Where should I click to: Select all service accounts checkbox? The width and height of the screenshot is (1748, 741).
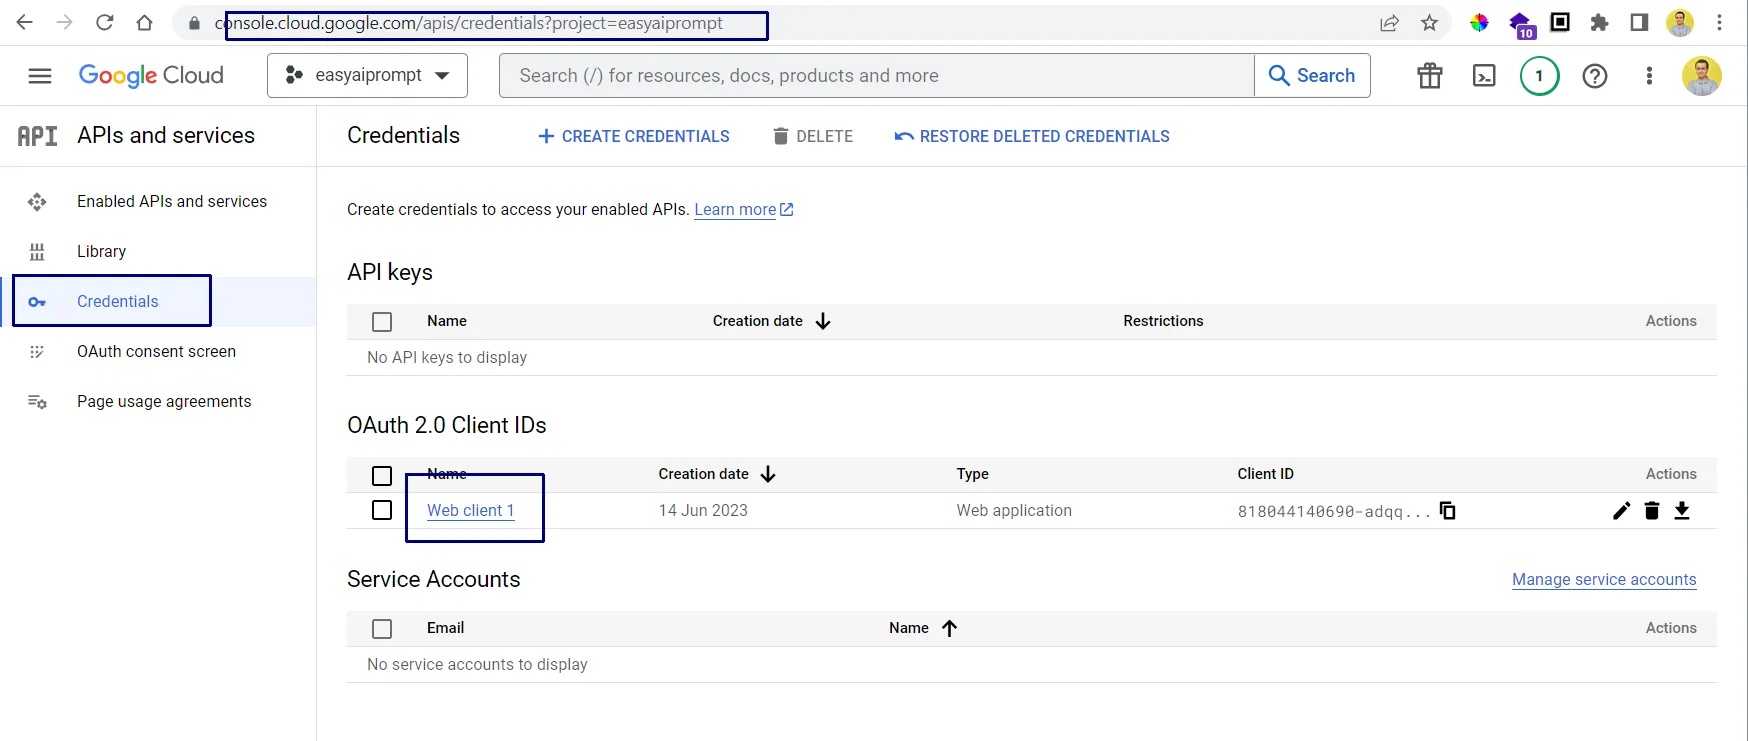click(382, 629)
